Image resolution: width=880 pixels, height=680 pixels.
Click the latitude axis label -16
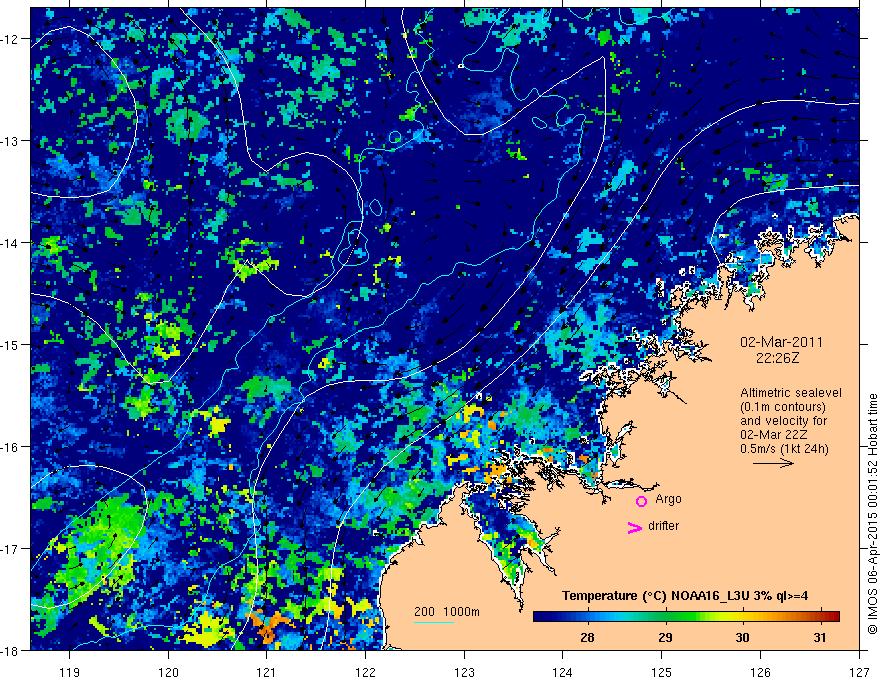tap(10, 447)
